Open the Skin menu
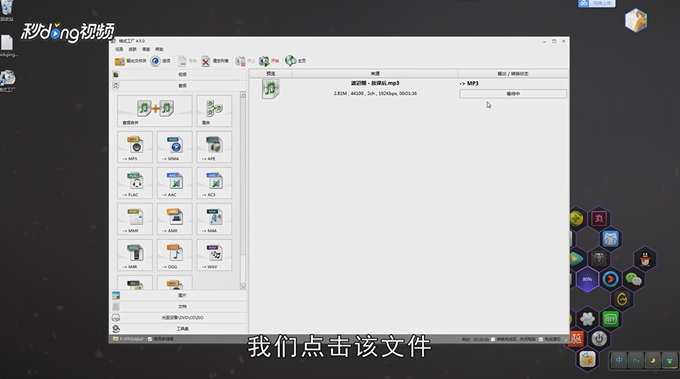Image resolution: width=680 pixels, height=379 pixels. [x=133, y=49]
